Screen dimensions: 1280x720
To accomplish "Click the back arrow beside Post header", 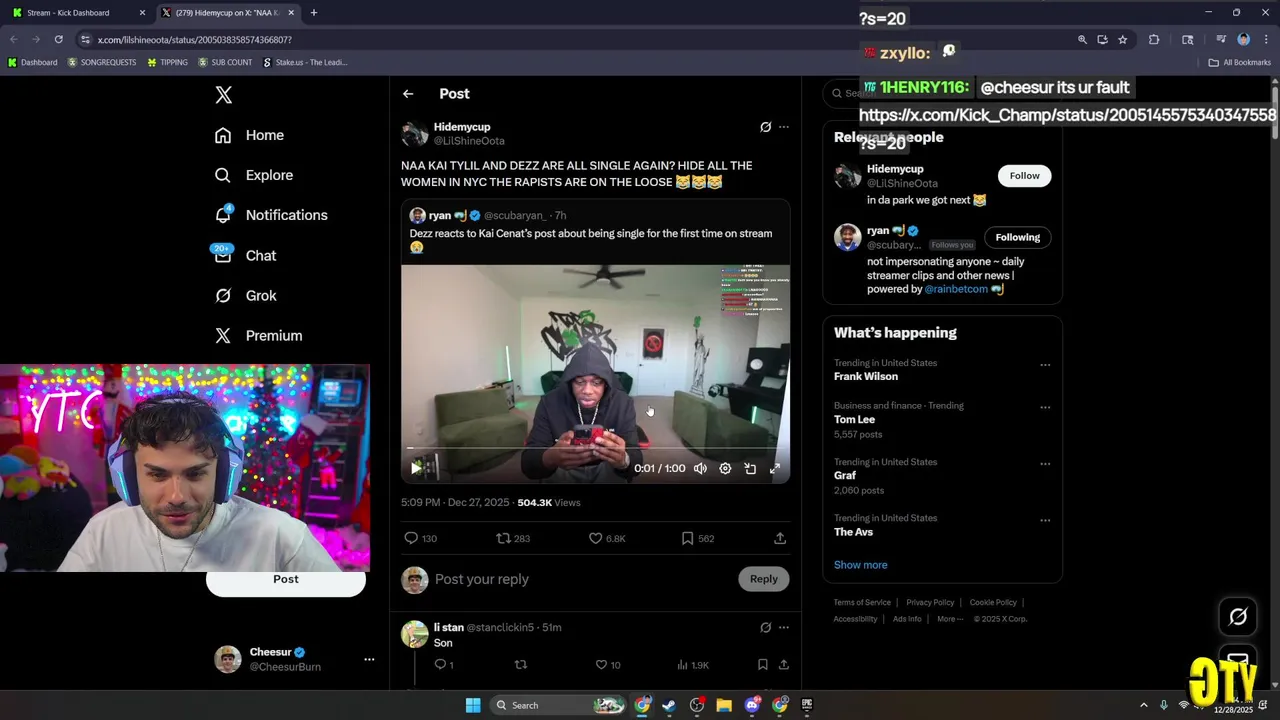I will [x=408, y=94].
